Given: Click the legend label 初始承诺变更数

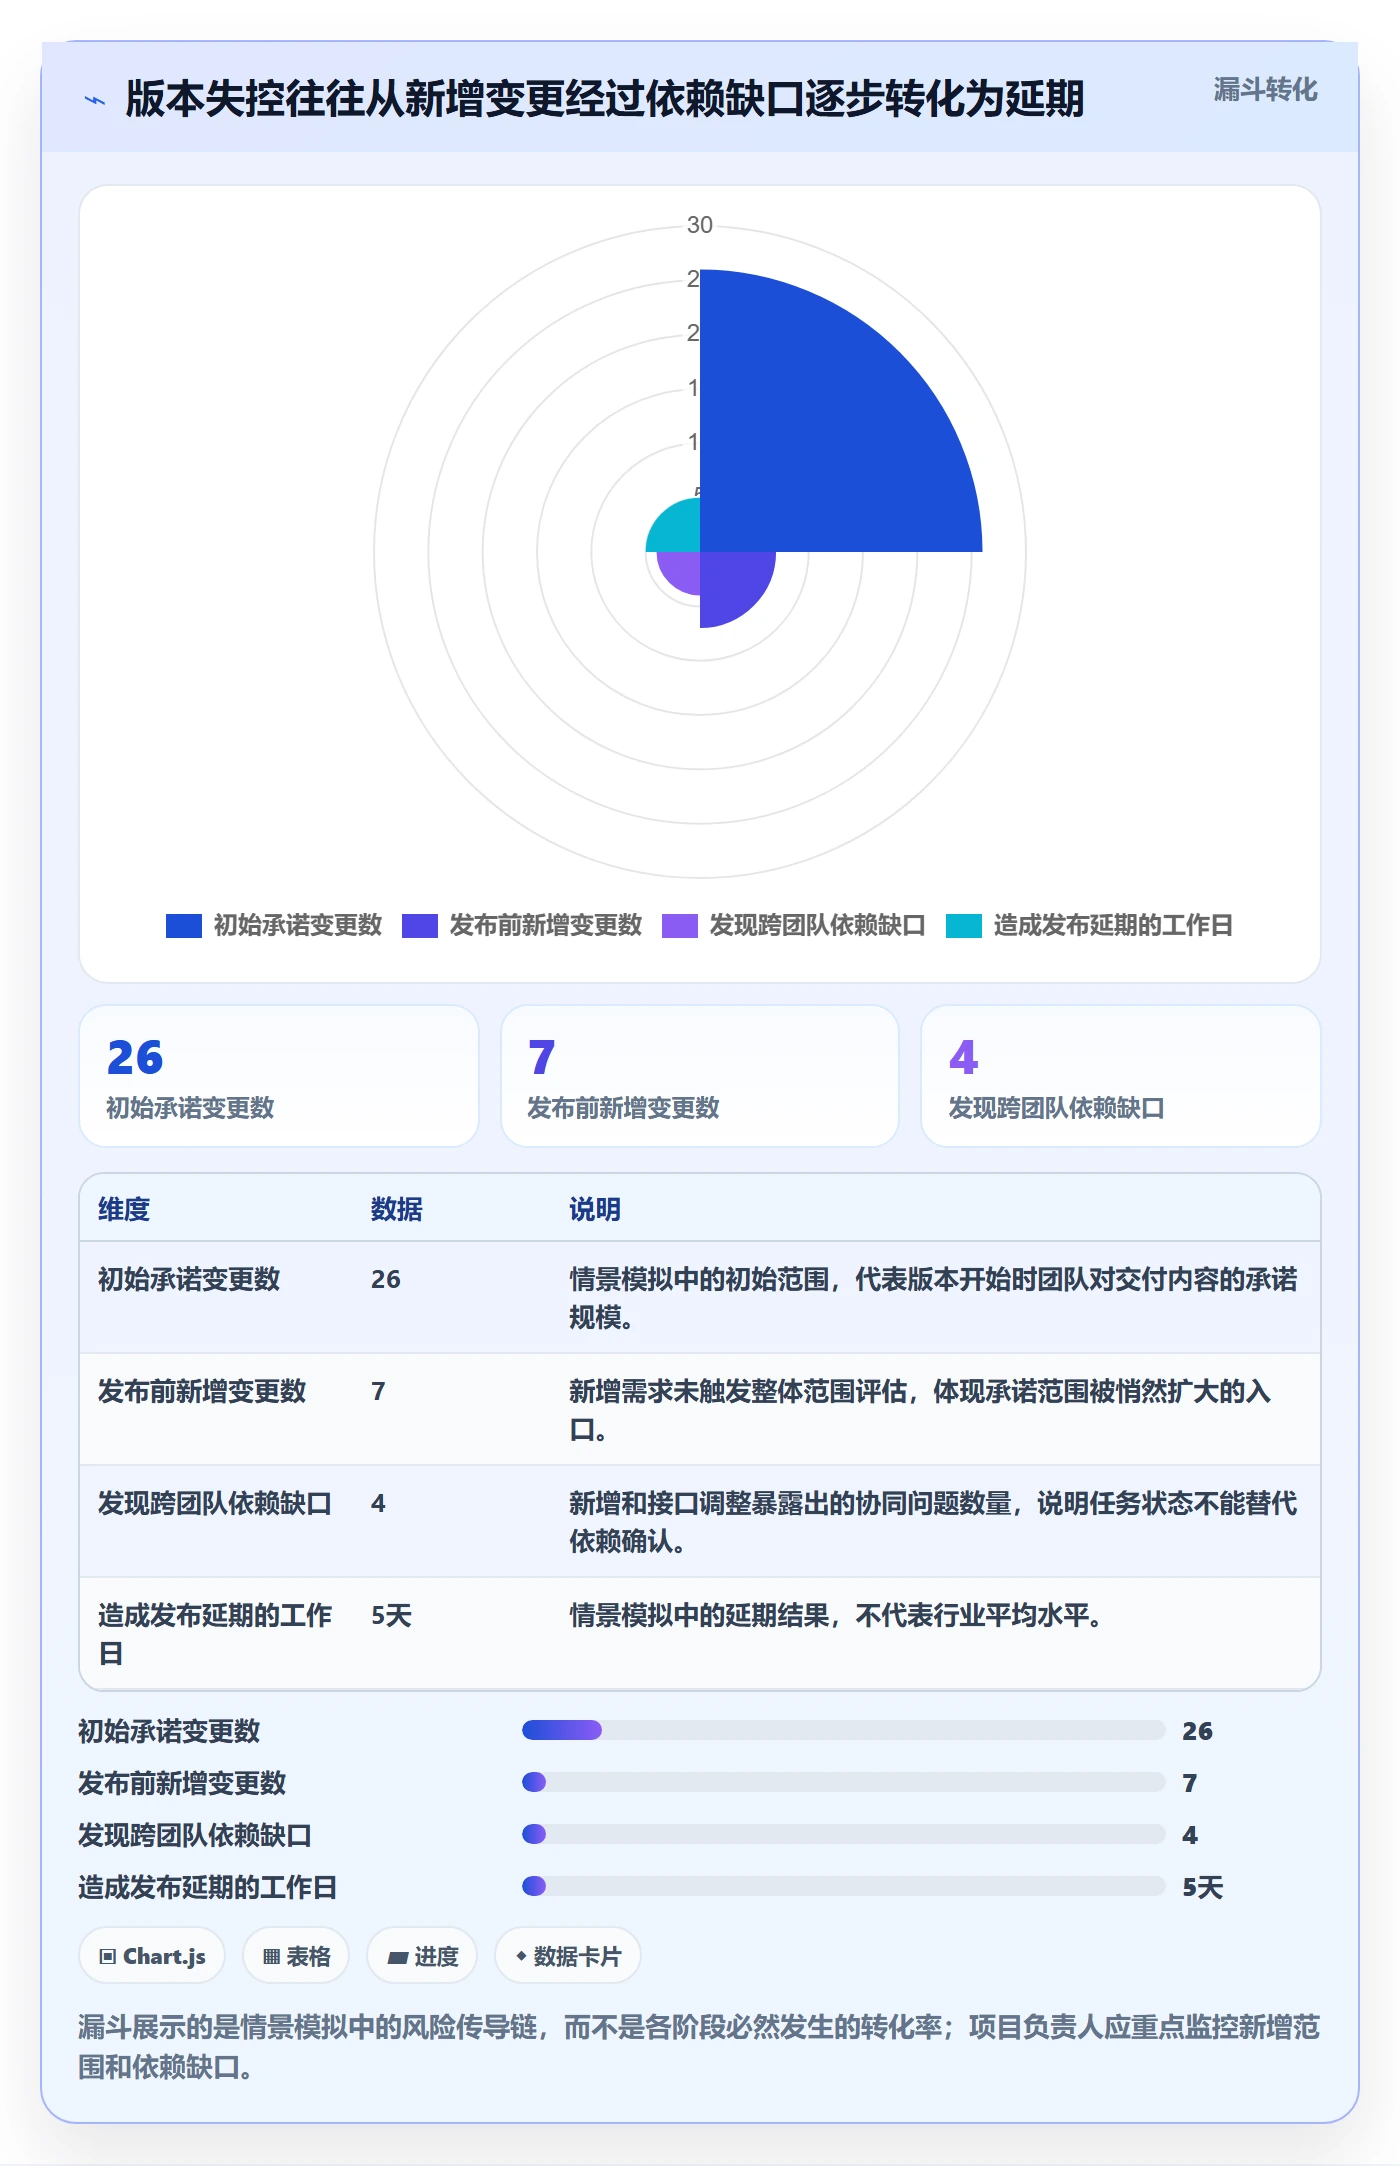Looking at the screenshot, I should click(x=298, y=926).
